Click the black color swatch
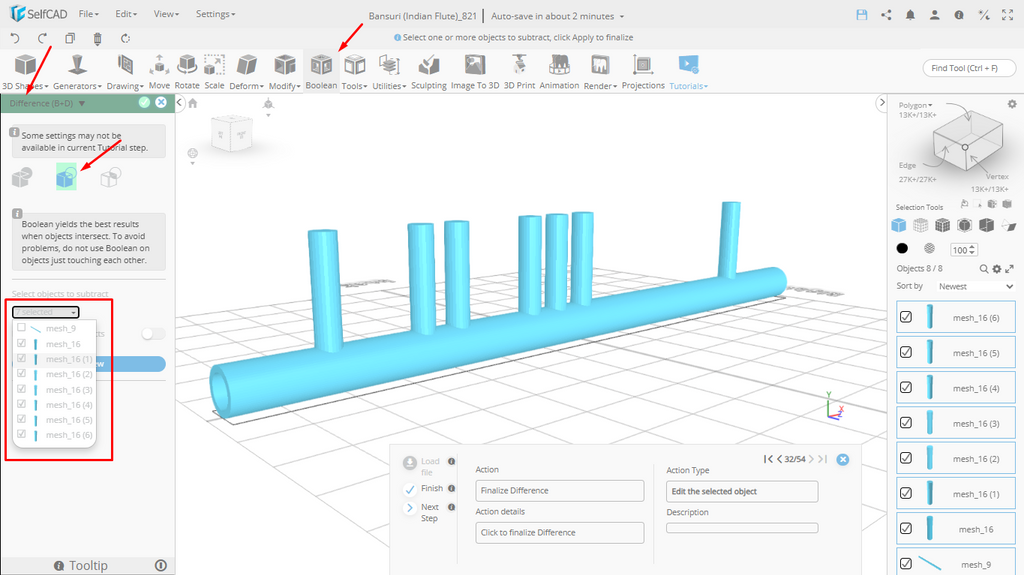 pos(902,248)
